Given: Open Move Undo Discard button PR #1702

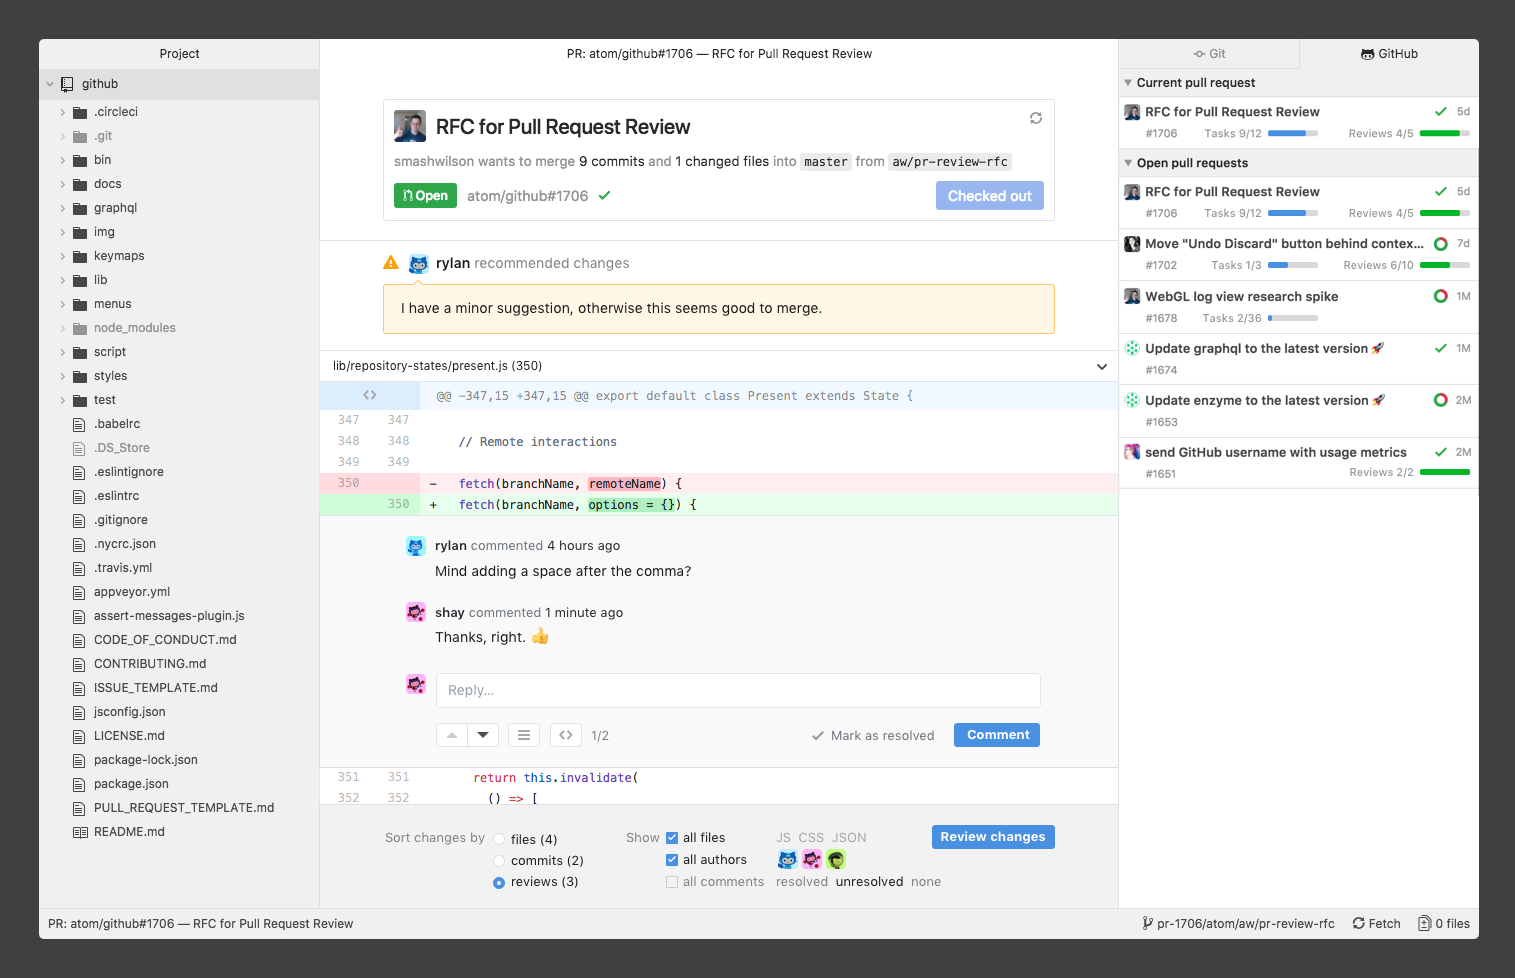Looking at the screenshot, I should pos(1298,255).
